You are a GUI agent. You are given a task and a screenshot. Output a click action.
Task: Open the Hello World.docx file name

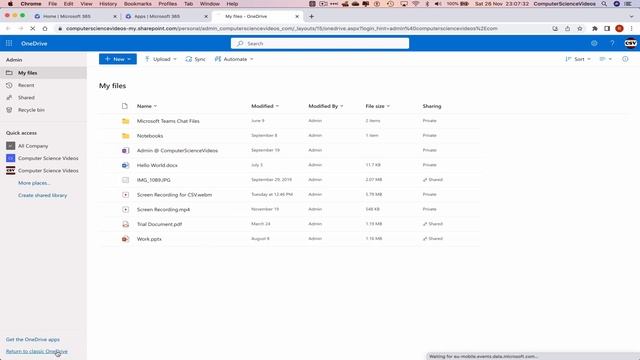[157, 165]
